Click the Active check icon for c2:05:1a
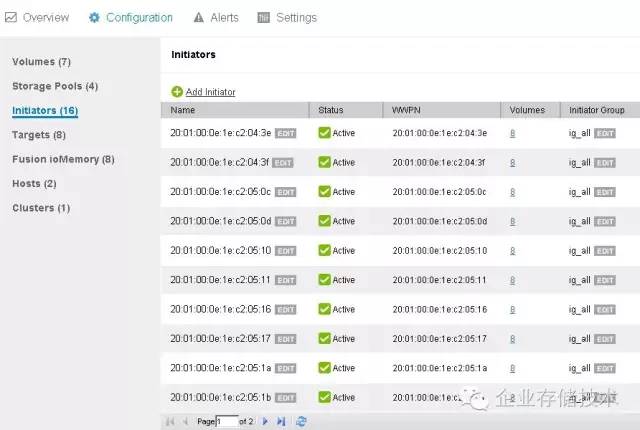640x430 pixels. tap(324, 368)
